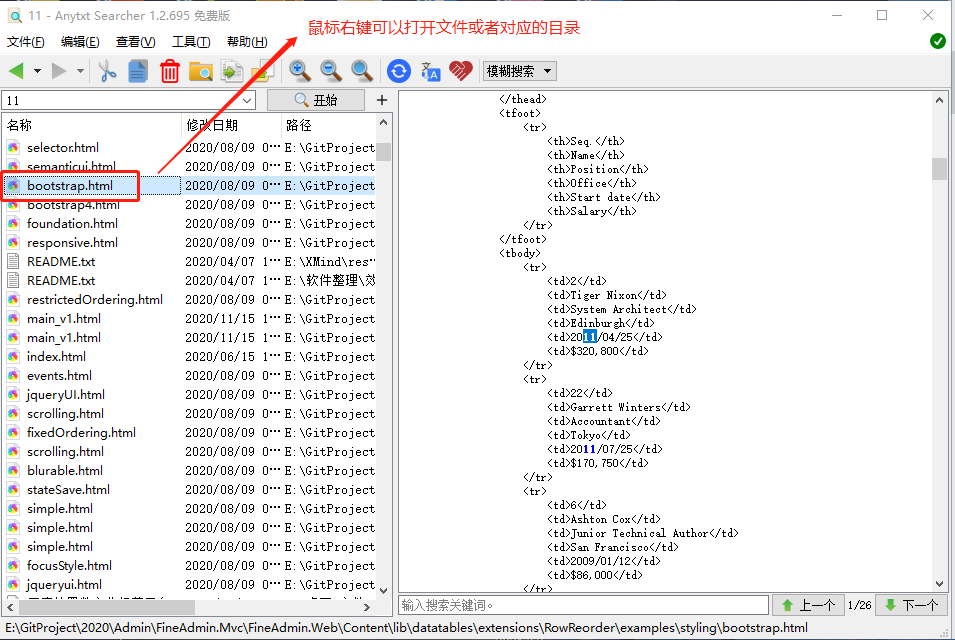The width and height of the screenshot is (955, 640).
Task: Click the Tiger Nixon line in preview
Action: (607, 295)
